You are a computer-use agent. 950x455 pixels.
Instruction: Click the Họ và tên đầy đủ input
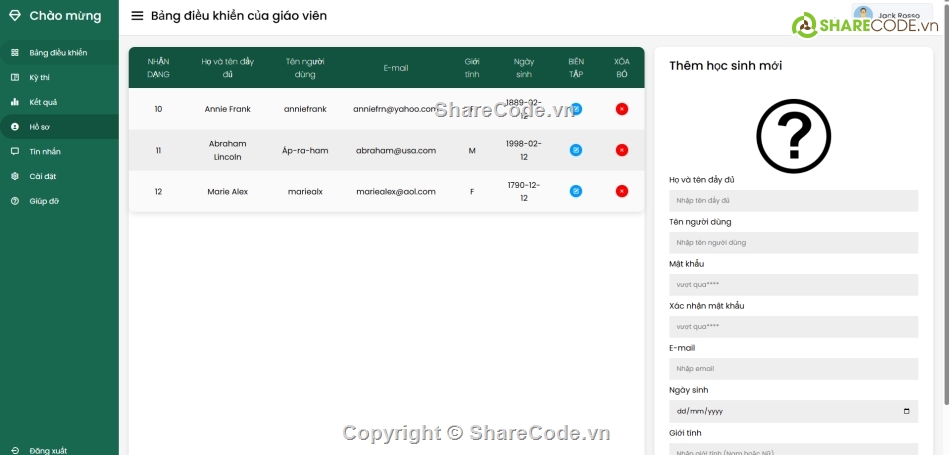(x=793, y=201)
